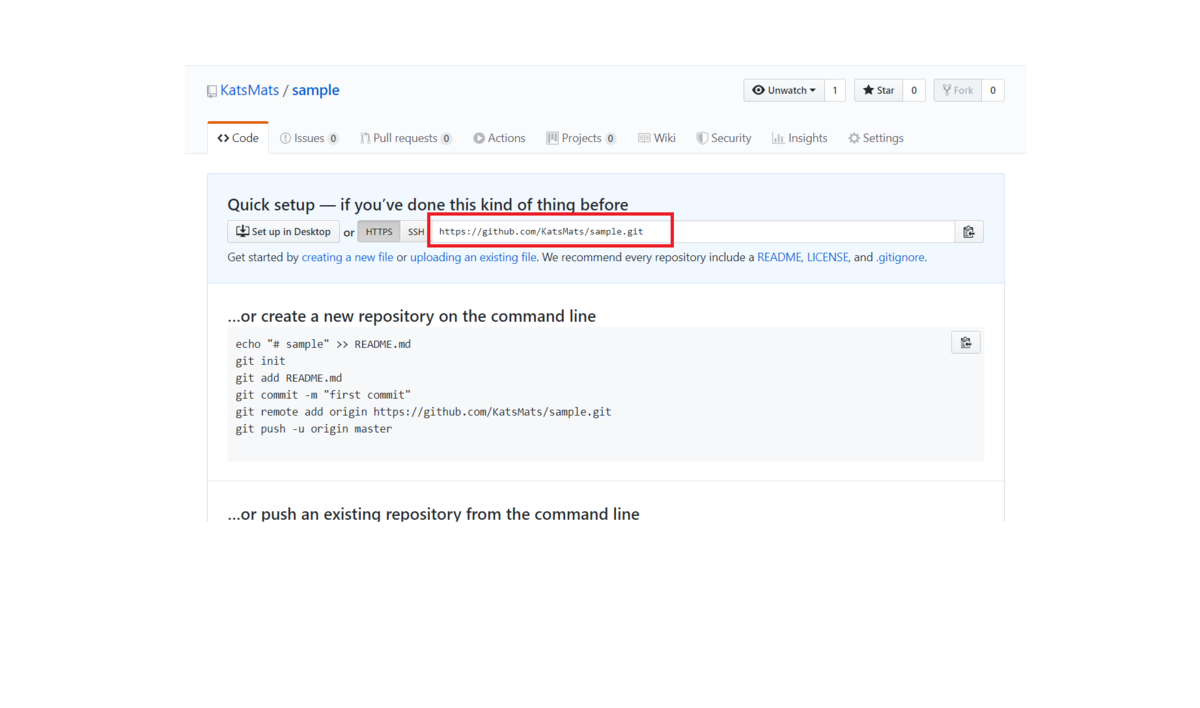Screen dimensions: 1200x708
Task: Click the watchers count 1
Action: [835, 90]
